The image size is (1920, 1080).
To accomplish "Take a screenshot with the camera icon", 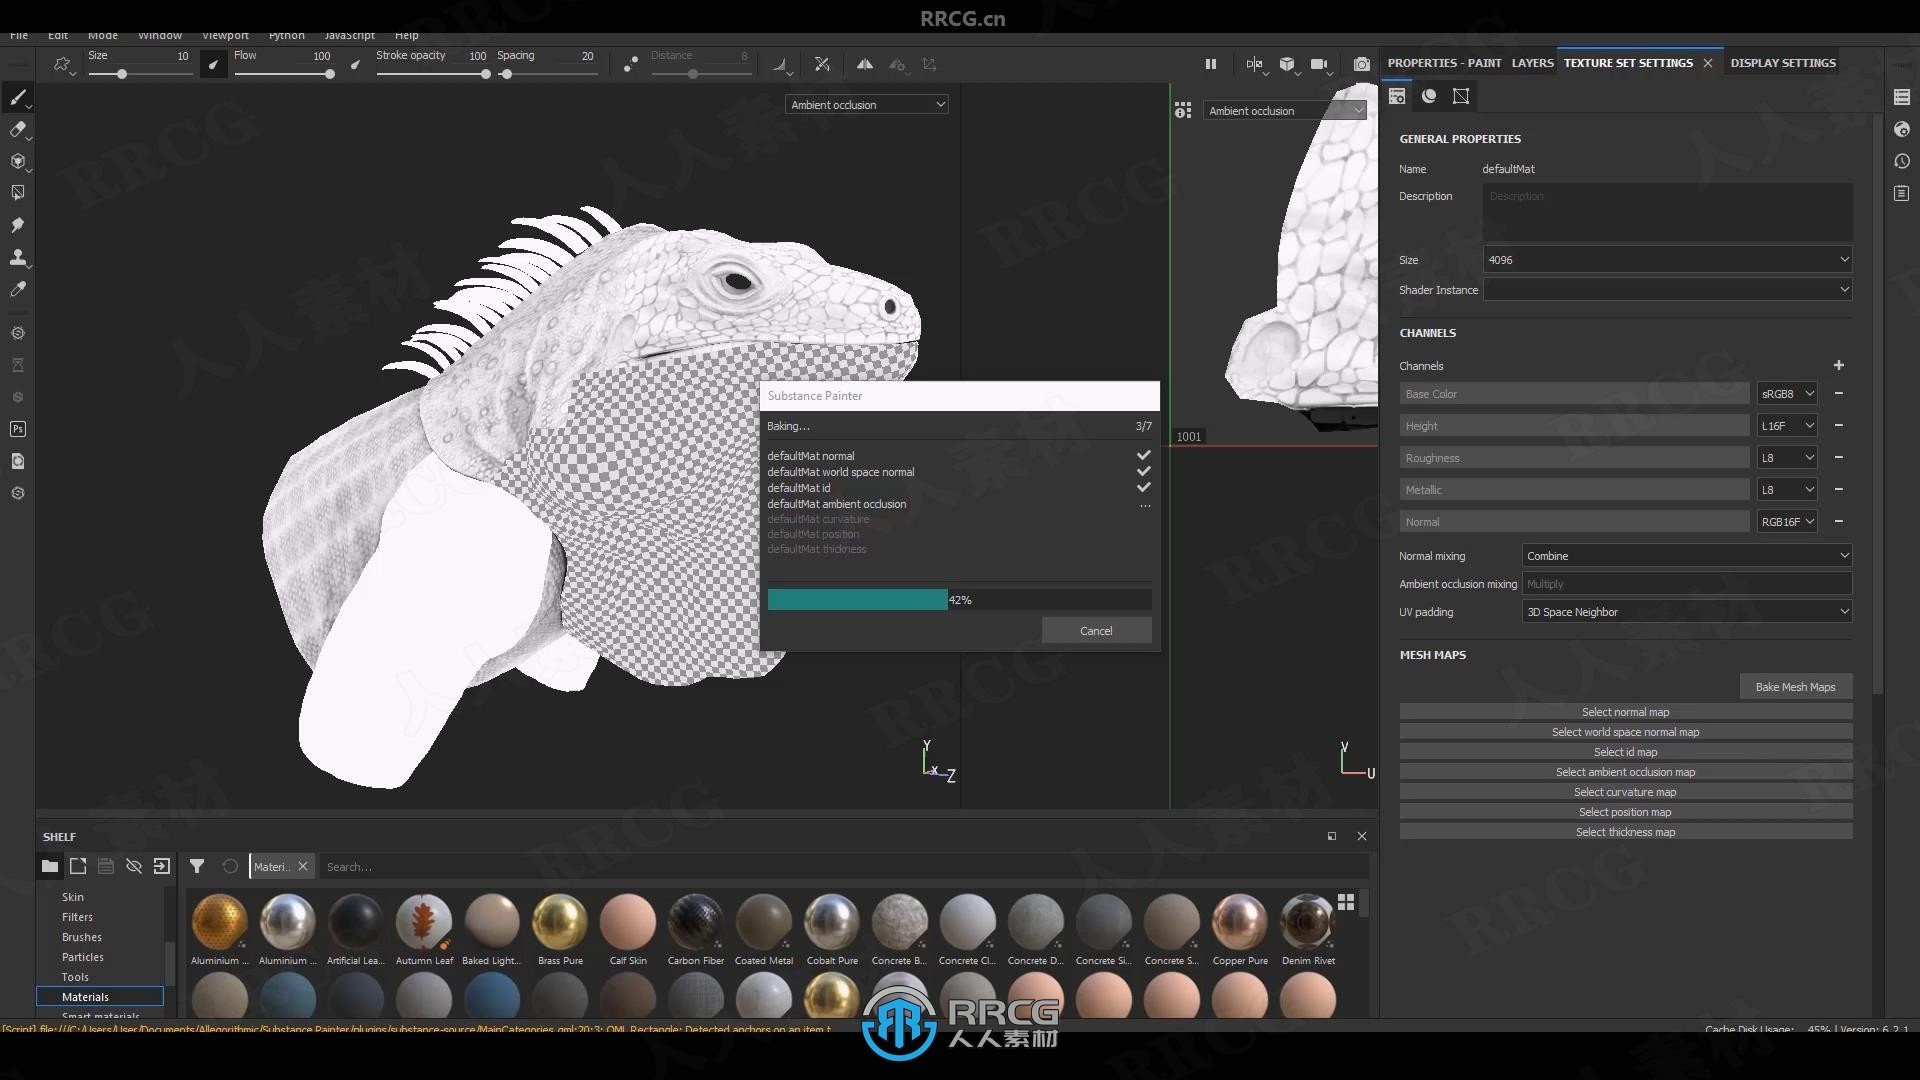I will (1361, 64).
